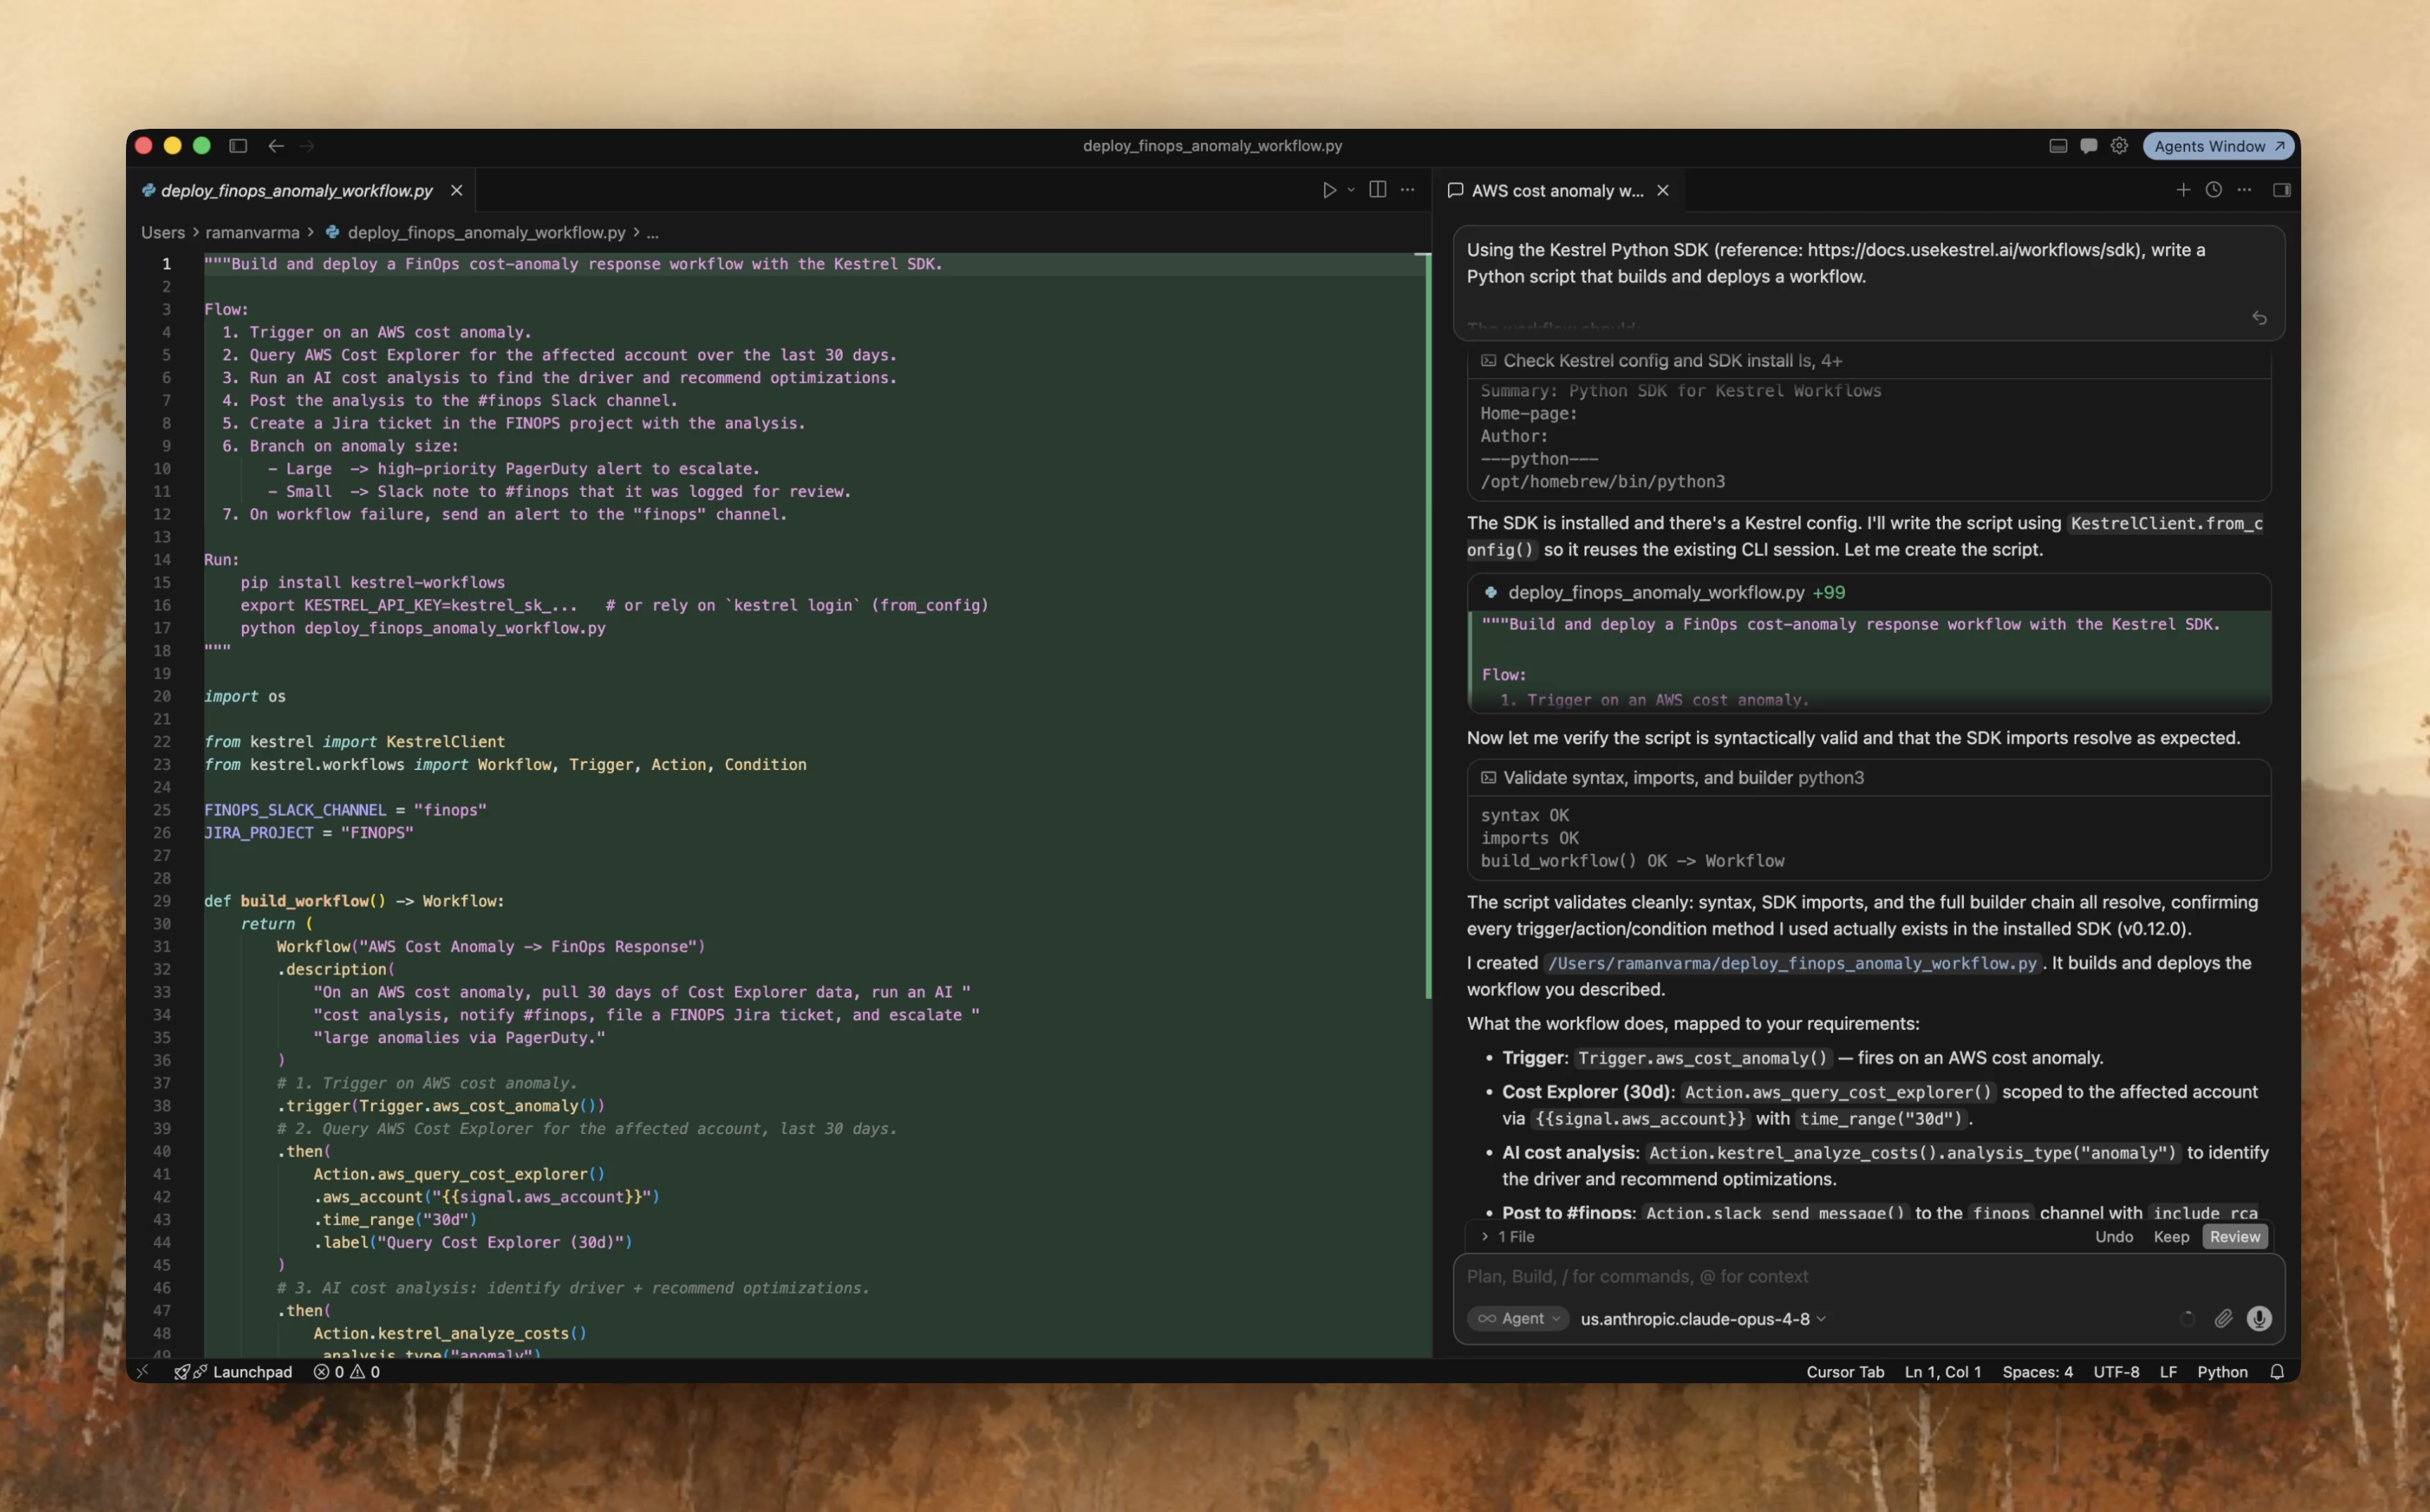Open notifications bell in status bar

click(2277, 1372)
